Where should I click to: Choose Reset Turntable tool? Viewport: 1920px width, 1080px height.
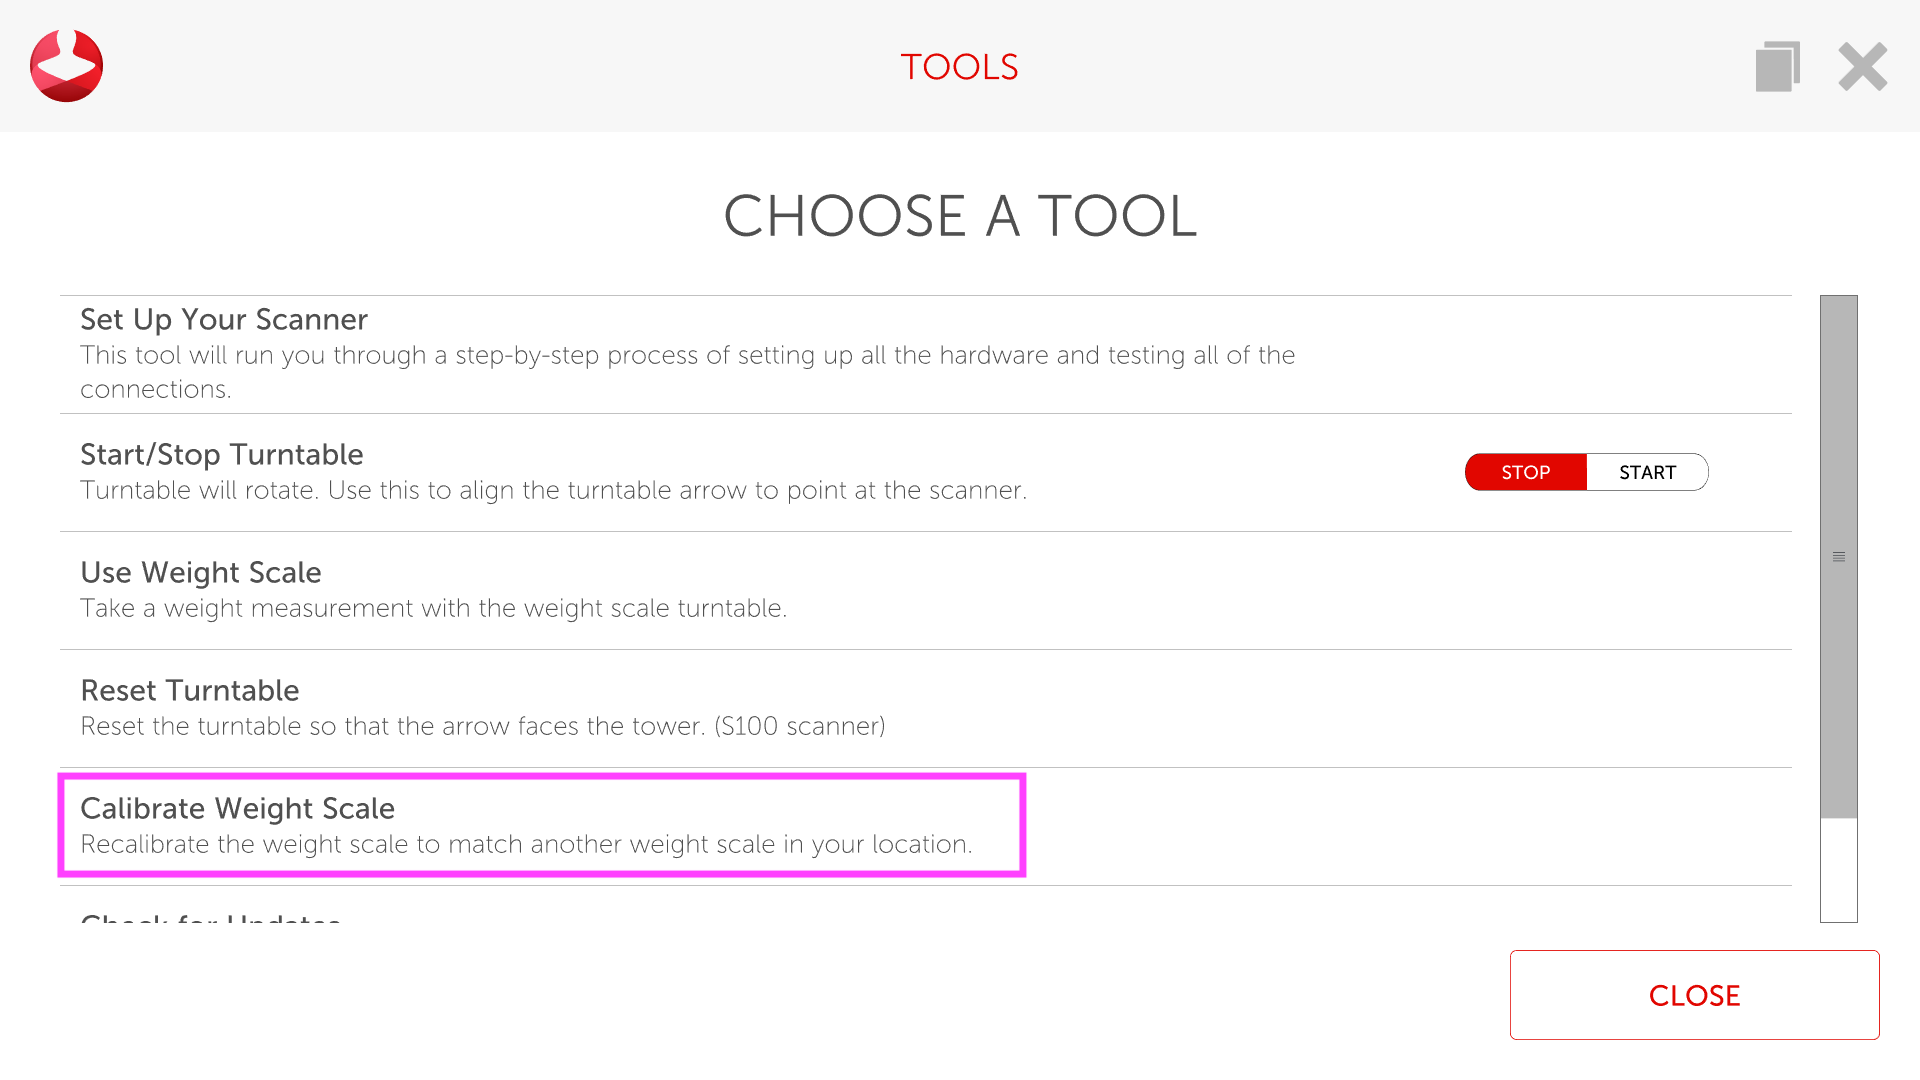[190, 690]
